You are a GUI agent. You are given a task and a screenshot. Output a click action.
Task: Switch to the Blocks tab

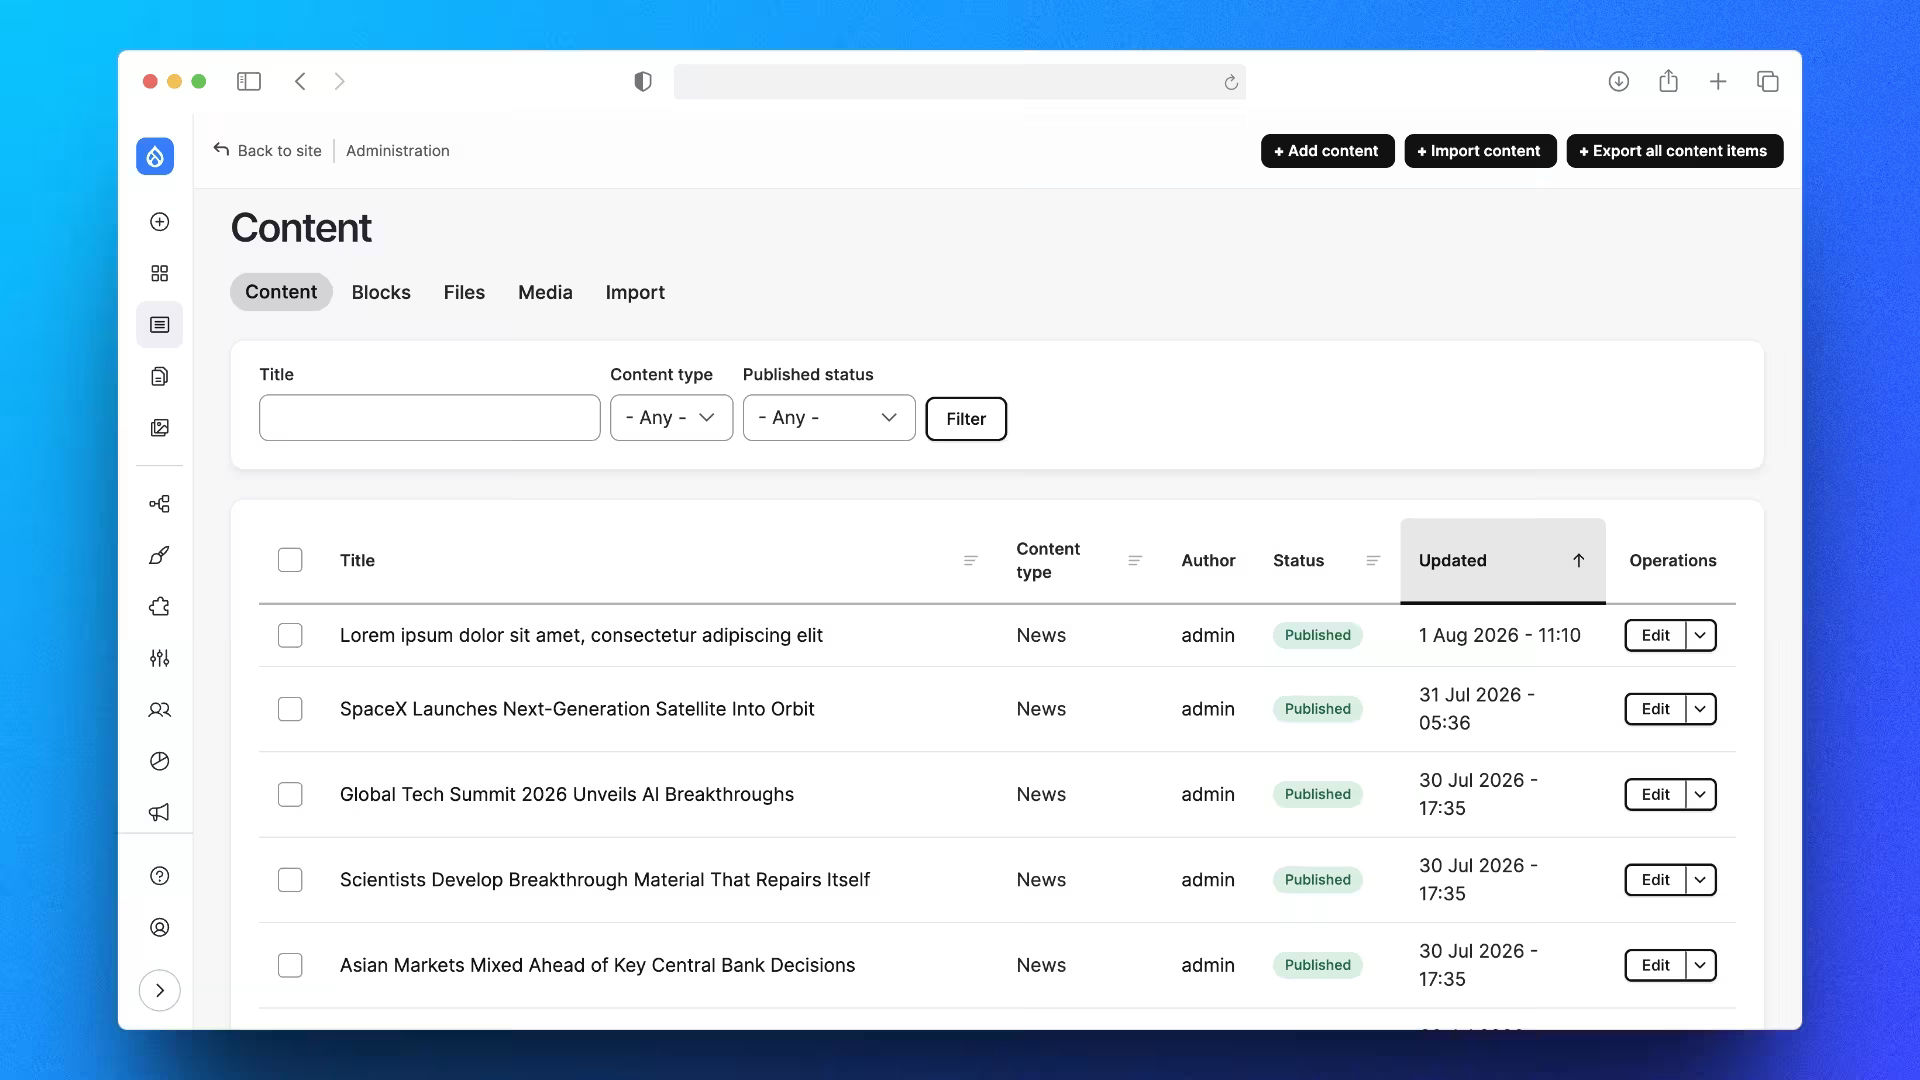381,292
